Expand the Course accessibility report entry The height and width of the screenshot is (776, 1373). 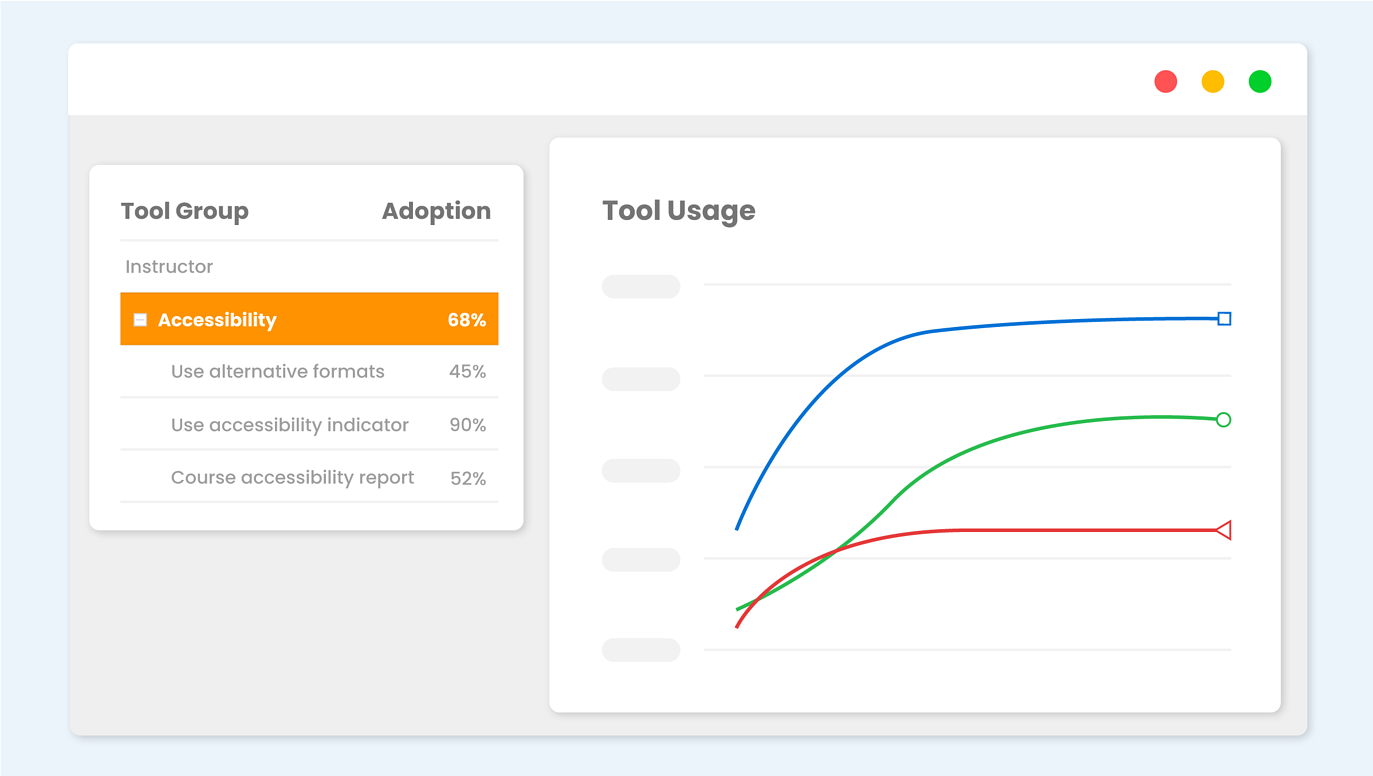click(x=292, y=477)
